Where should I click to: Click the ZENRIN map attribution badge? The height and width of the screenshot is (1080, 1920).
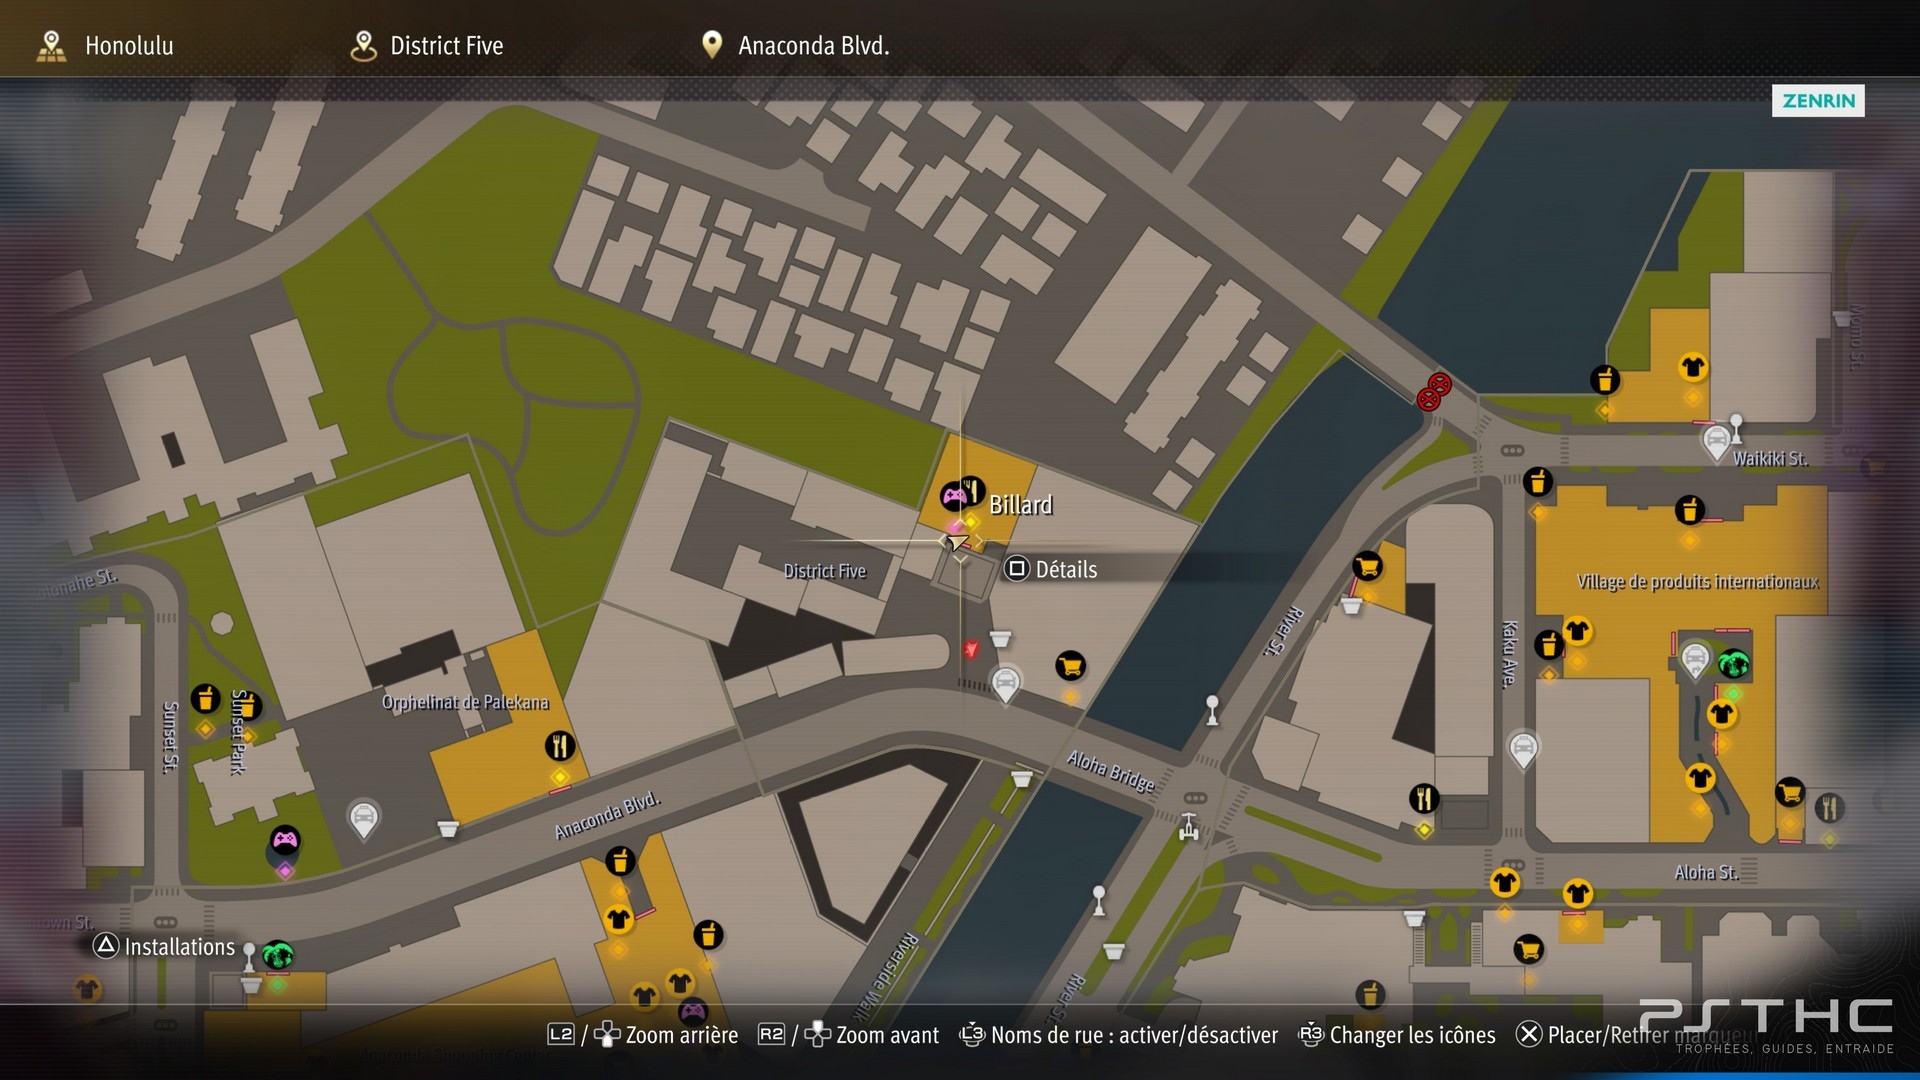coord(1818,101)
